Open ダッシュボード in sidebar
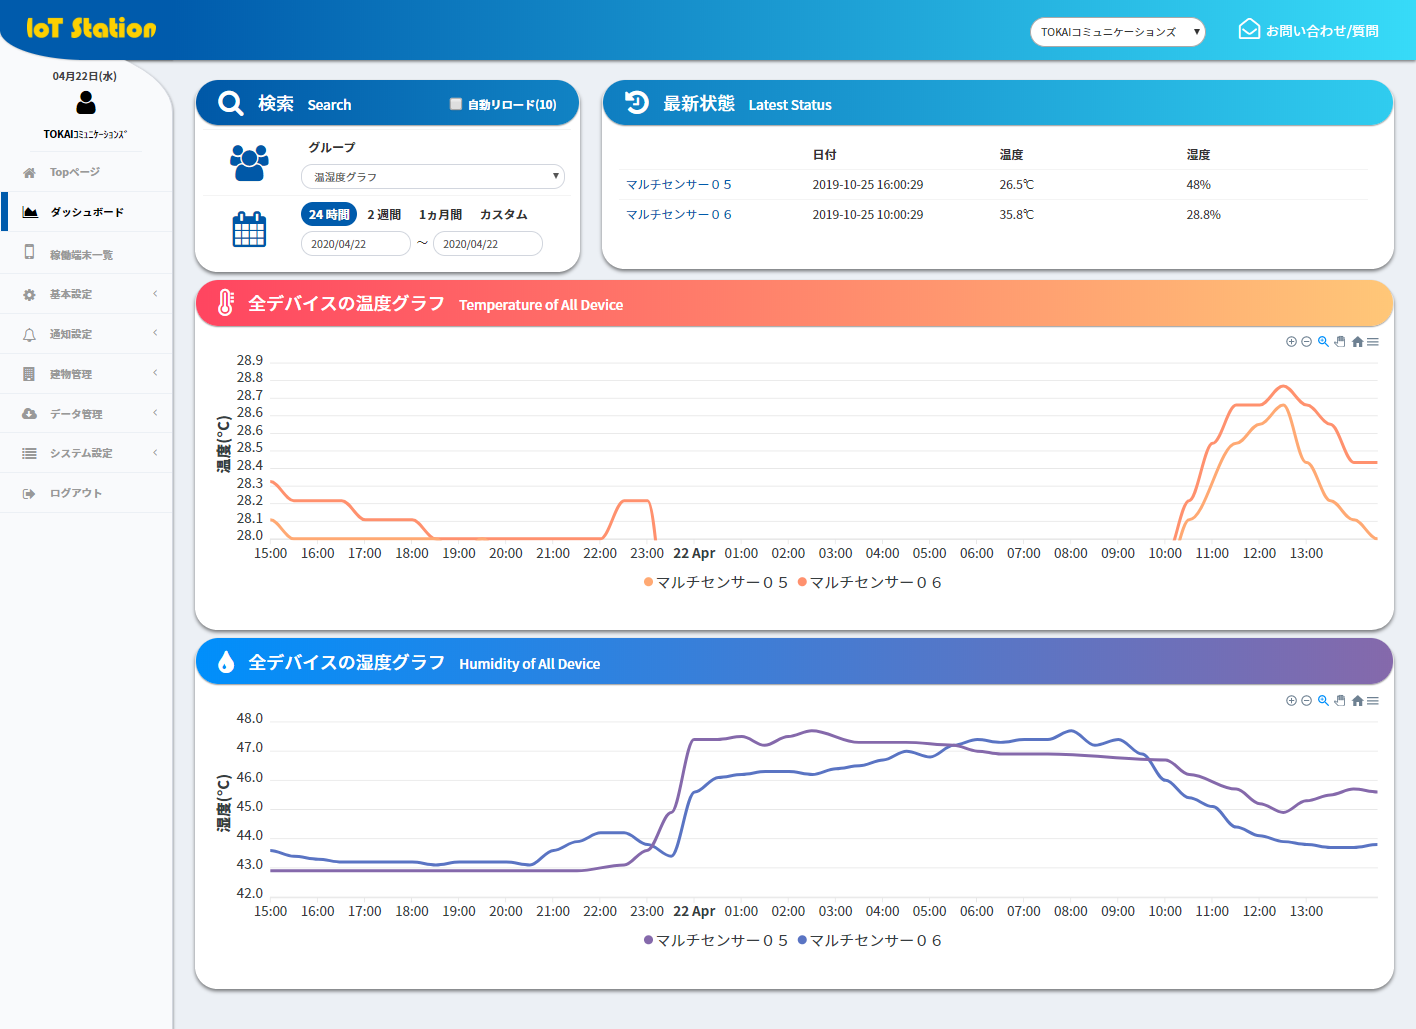Screen dimensions: 1416x1029 pos(87,212)
